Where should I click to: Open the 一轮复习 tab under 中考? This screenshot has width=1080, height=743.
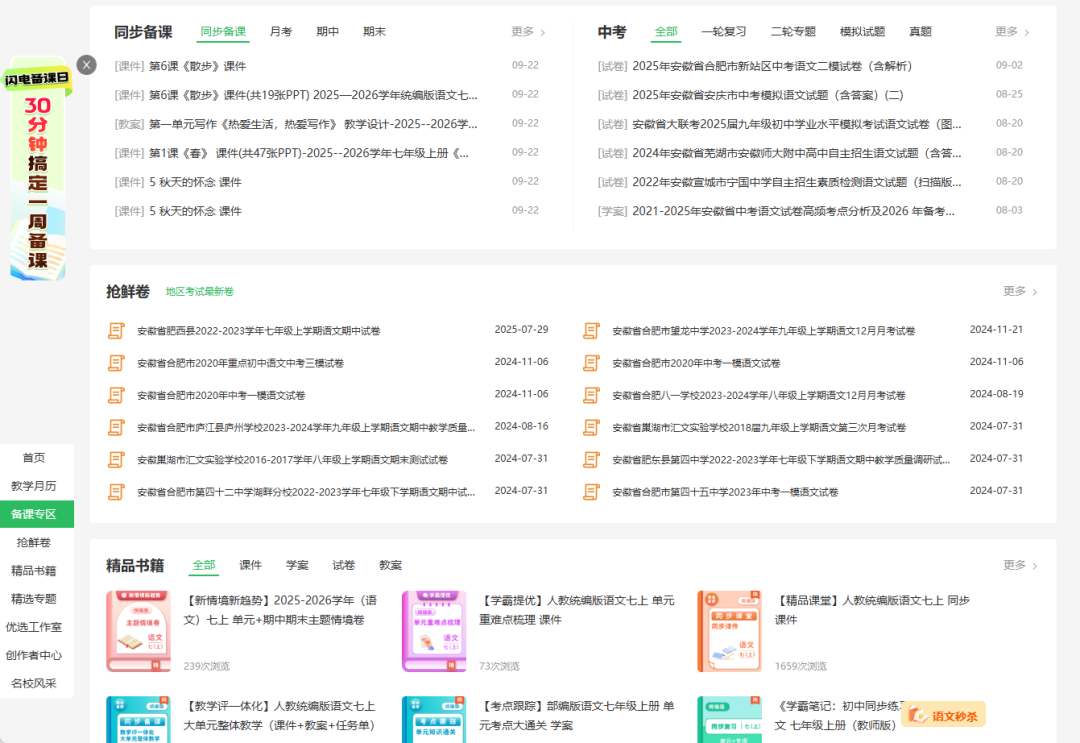click(723, 31)
